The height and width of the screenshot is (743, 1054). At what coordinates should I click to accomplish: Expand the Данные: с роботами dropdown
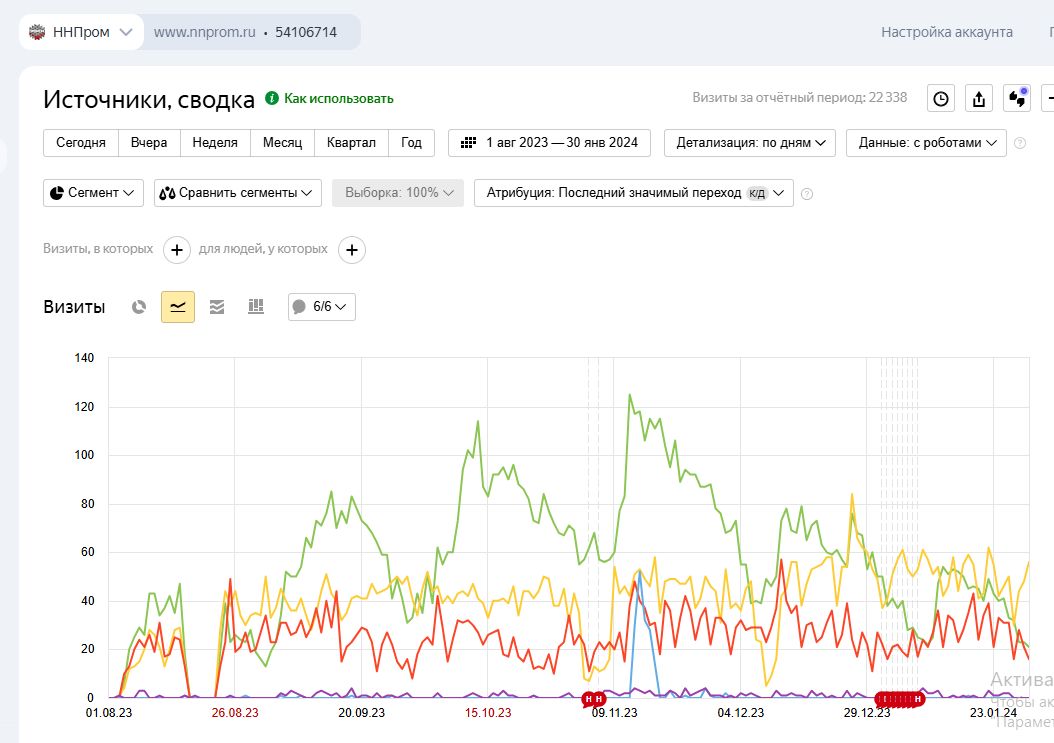926,143
